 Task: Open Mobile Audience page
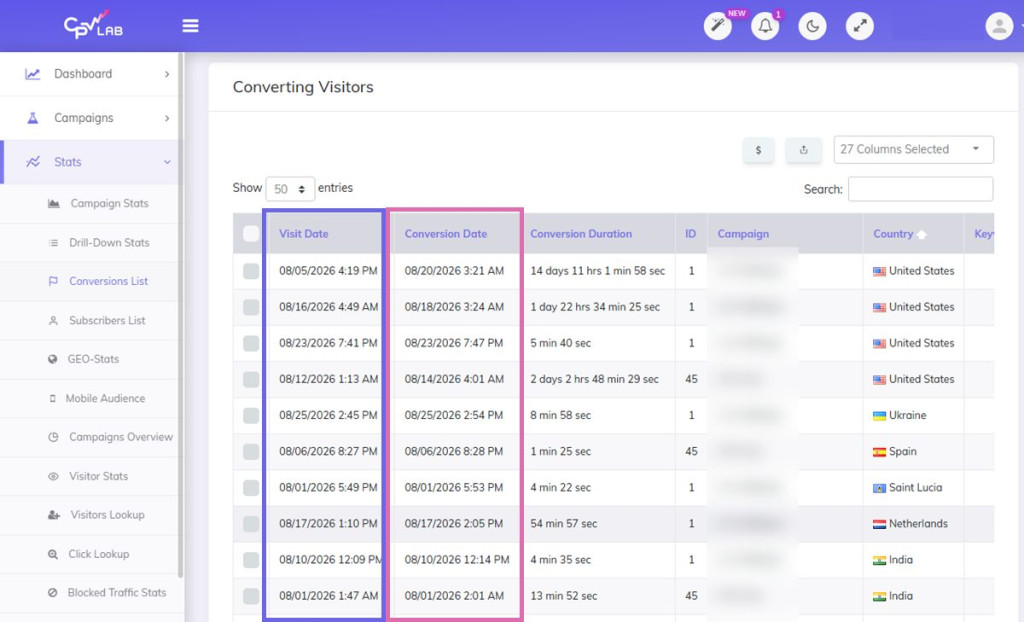(105, 398)
